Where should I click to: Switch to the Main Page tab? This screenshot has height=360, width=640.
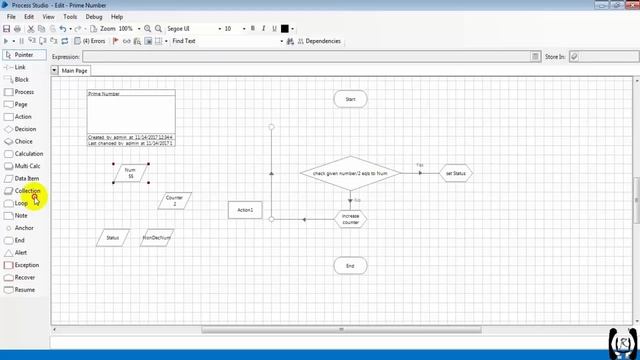click(x=74, y=71)
